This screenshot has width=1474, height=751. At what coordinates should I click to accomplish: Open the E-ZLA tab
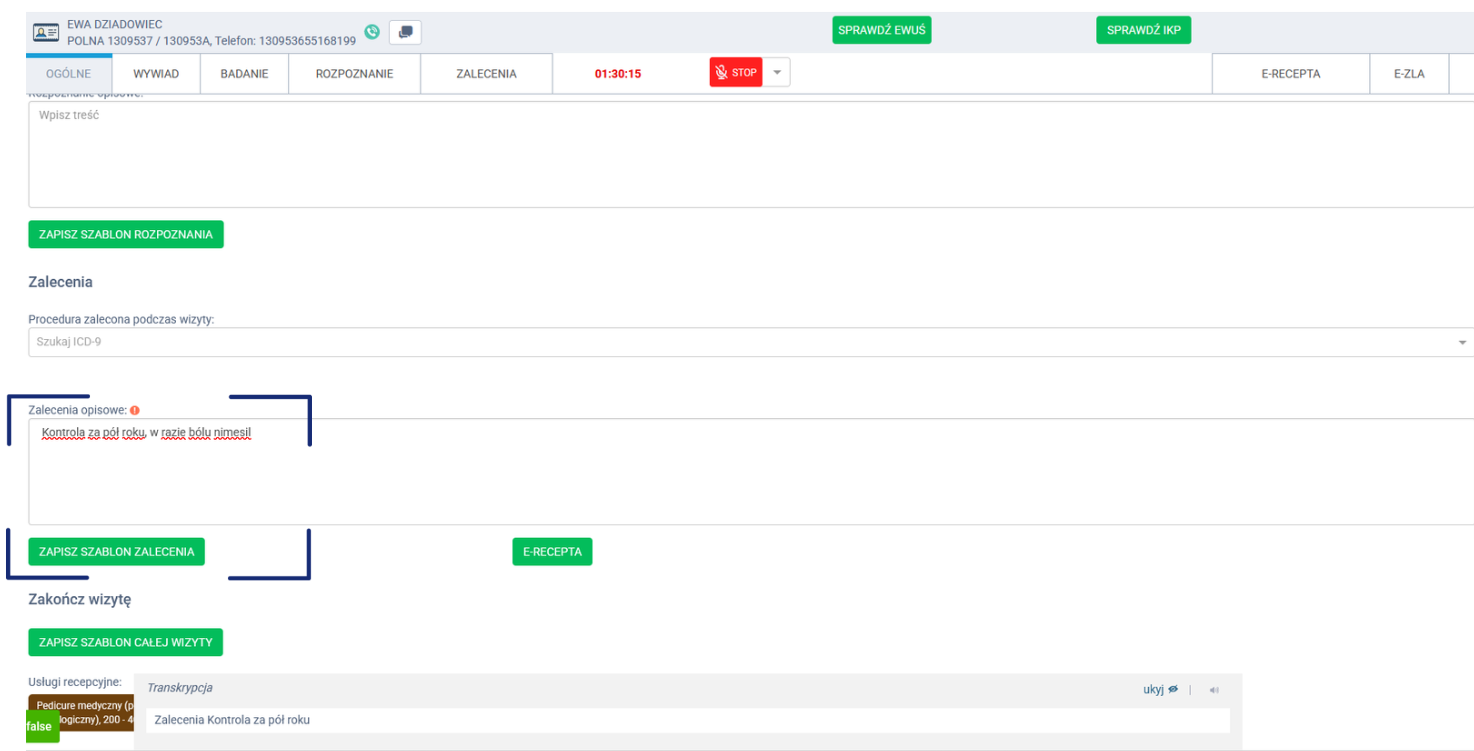point(1408,74)
